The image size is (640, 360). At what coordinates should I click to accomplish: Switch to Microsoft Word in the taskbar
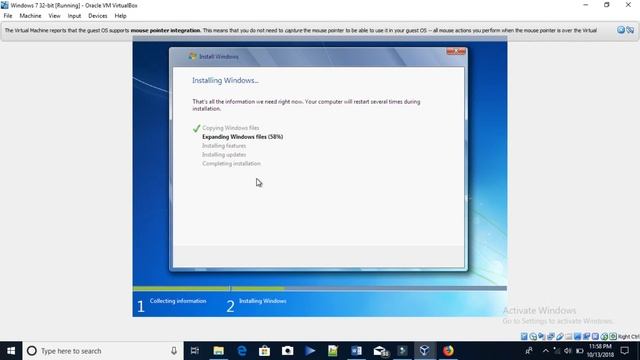coord(356,351)
